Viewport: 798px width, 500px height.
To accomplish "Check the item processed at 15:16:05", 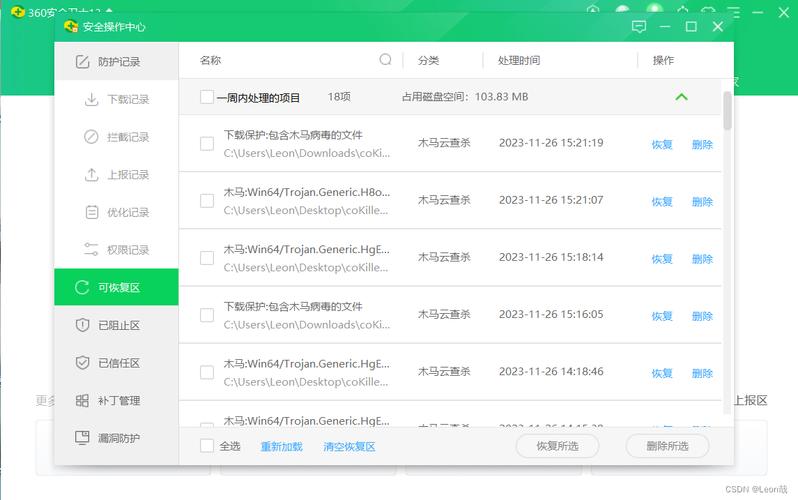I will click(207, 315).
